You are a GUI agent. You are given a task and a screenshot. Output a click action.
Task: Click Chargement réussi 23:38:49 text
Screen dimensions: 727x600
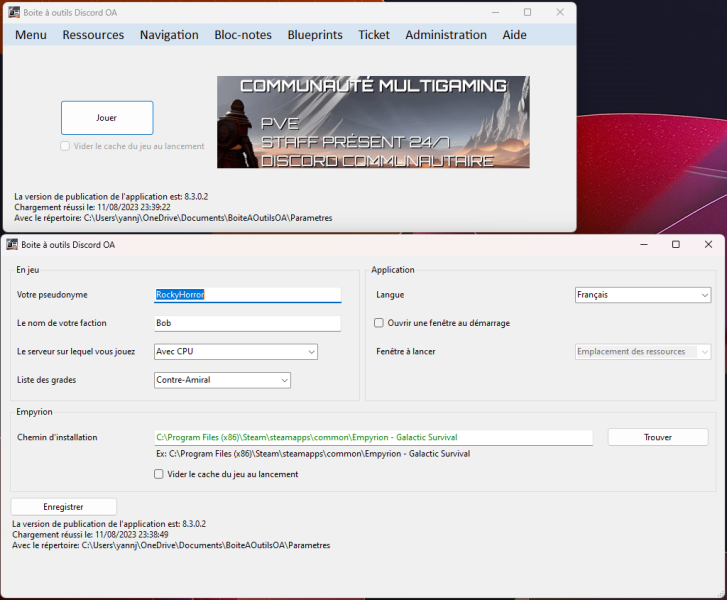(90, 535)
